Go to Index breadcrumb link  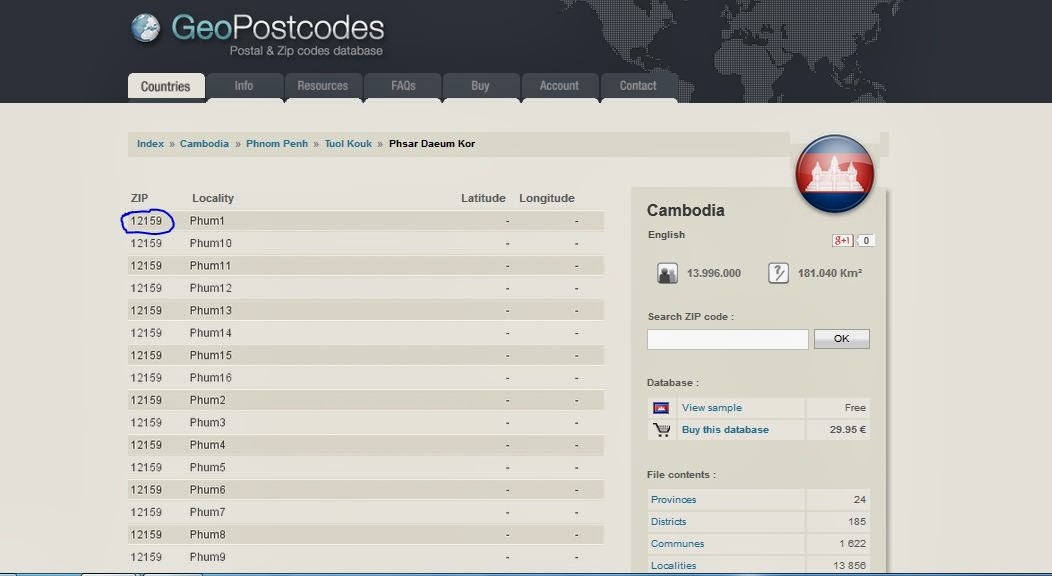coord(150,143)
